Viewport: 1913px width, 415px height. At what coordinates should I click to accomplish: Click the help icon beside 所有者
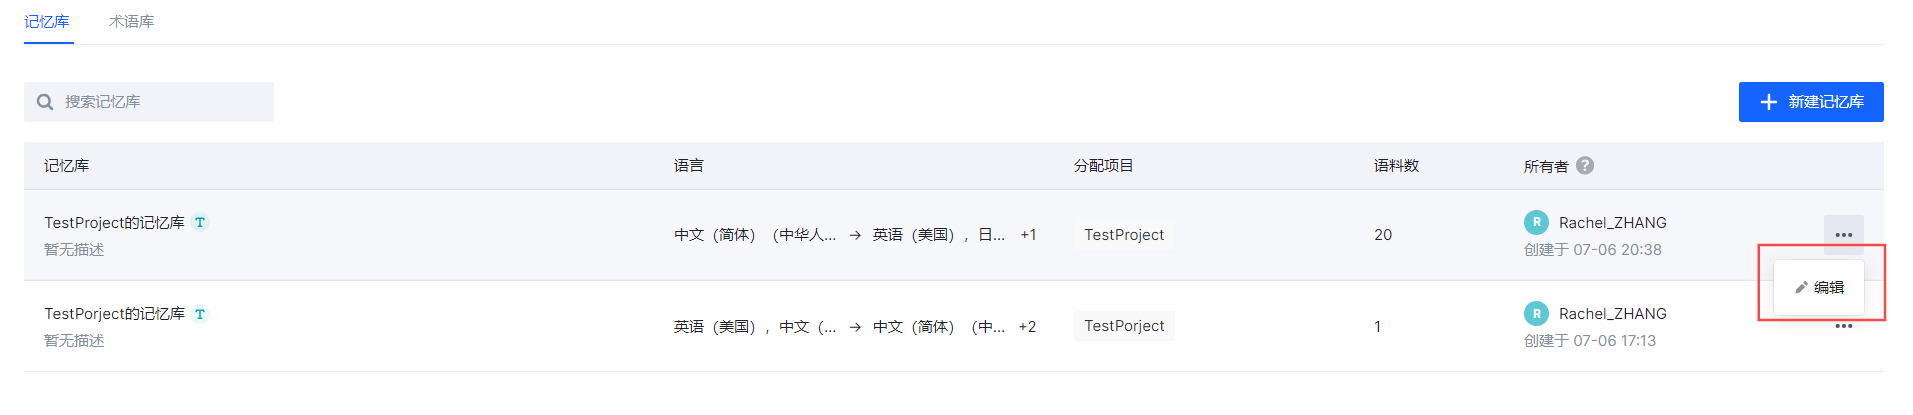pyautogui.click(x=1585, y=165)
